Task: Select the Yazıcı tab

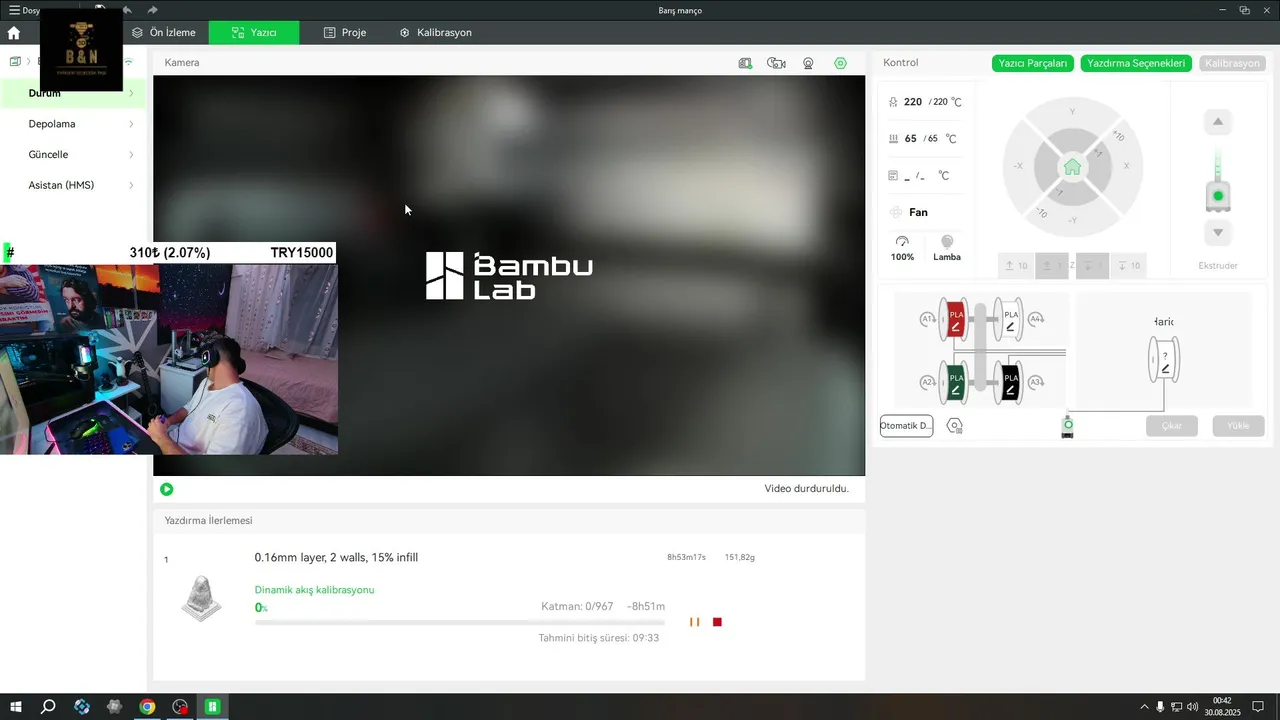Action: (x=254, y=32)
